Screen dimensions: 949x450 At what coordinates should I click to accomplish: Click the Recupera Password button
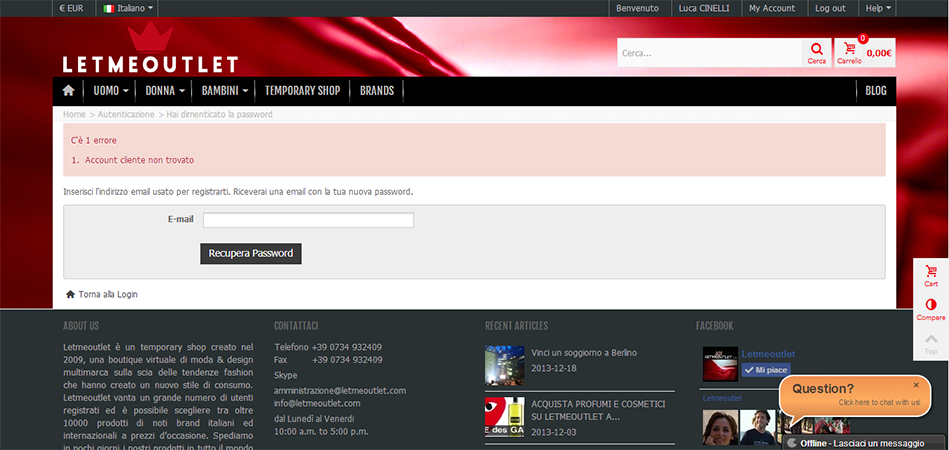pos(251,253)
